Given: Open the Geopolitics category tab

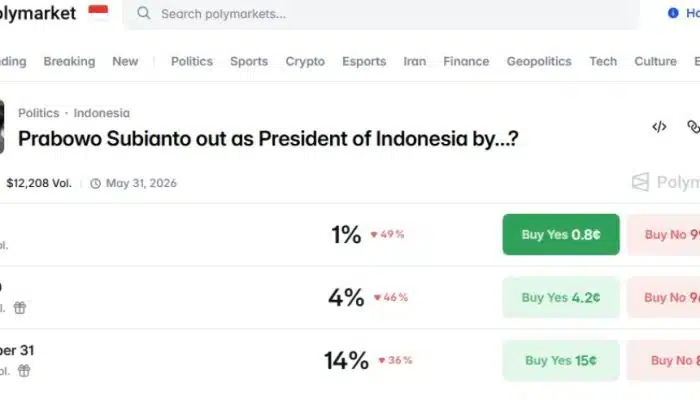Looking at the screenshot, I should tap(539, 61).
